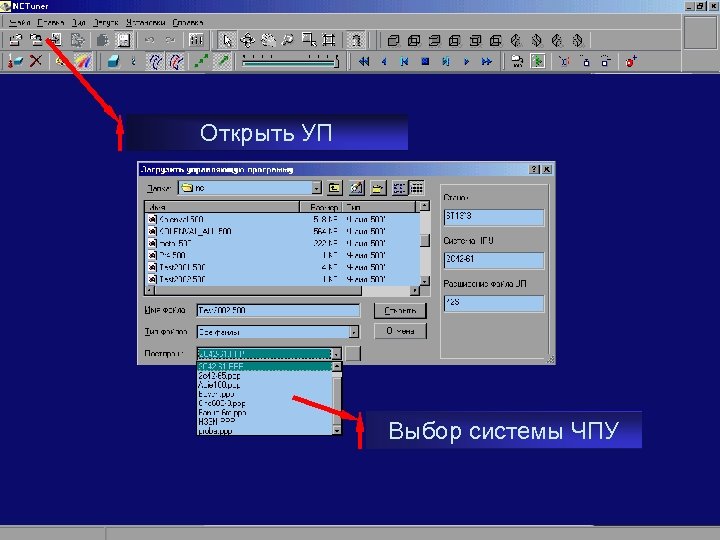The width and height of the screenshot is (720, 540).
Task: Play simulation with the single right arrow
Action: [467, 61]
